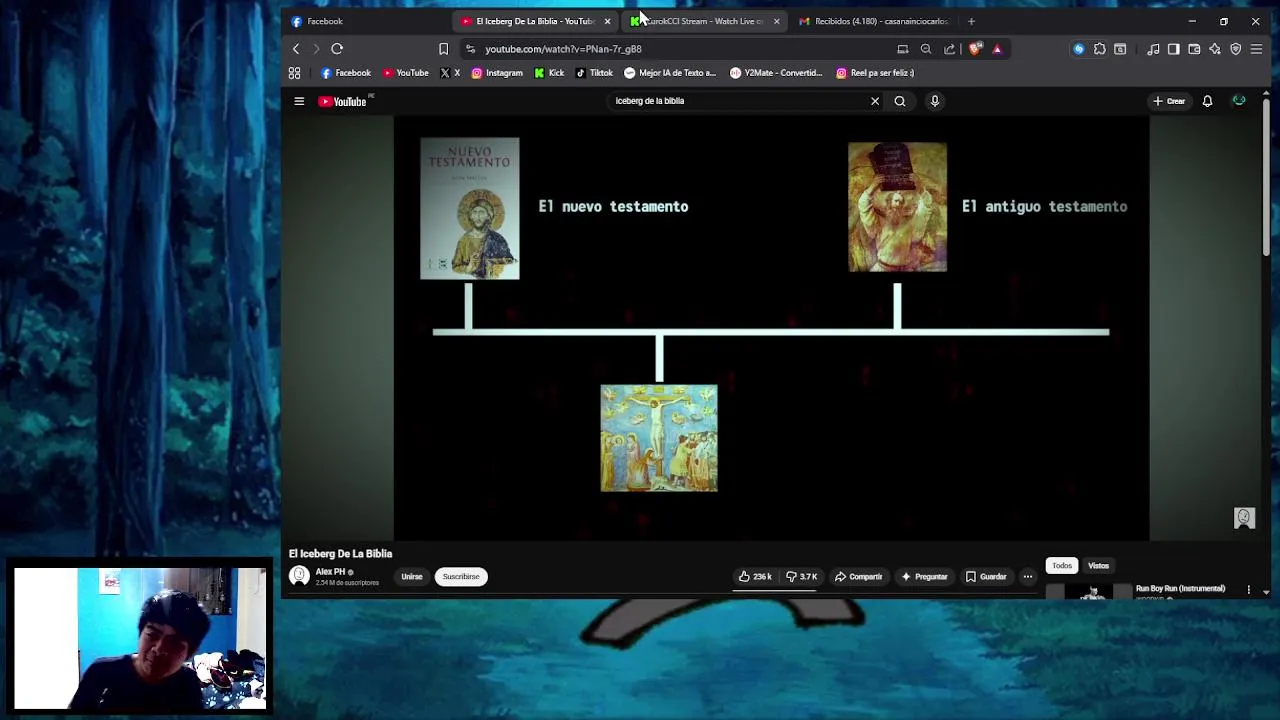The image size is (1280, 720).
Task: Clear the YouTube search box text
Action: 875,101
